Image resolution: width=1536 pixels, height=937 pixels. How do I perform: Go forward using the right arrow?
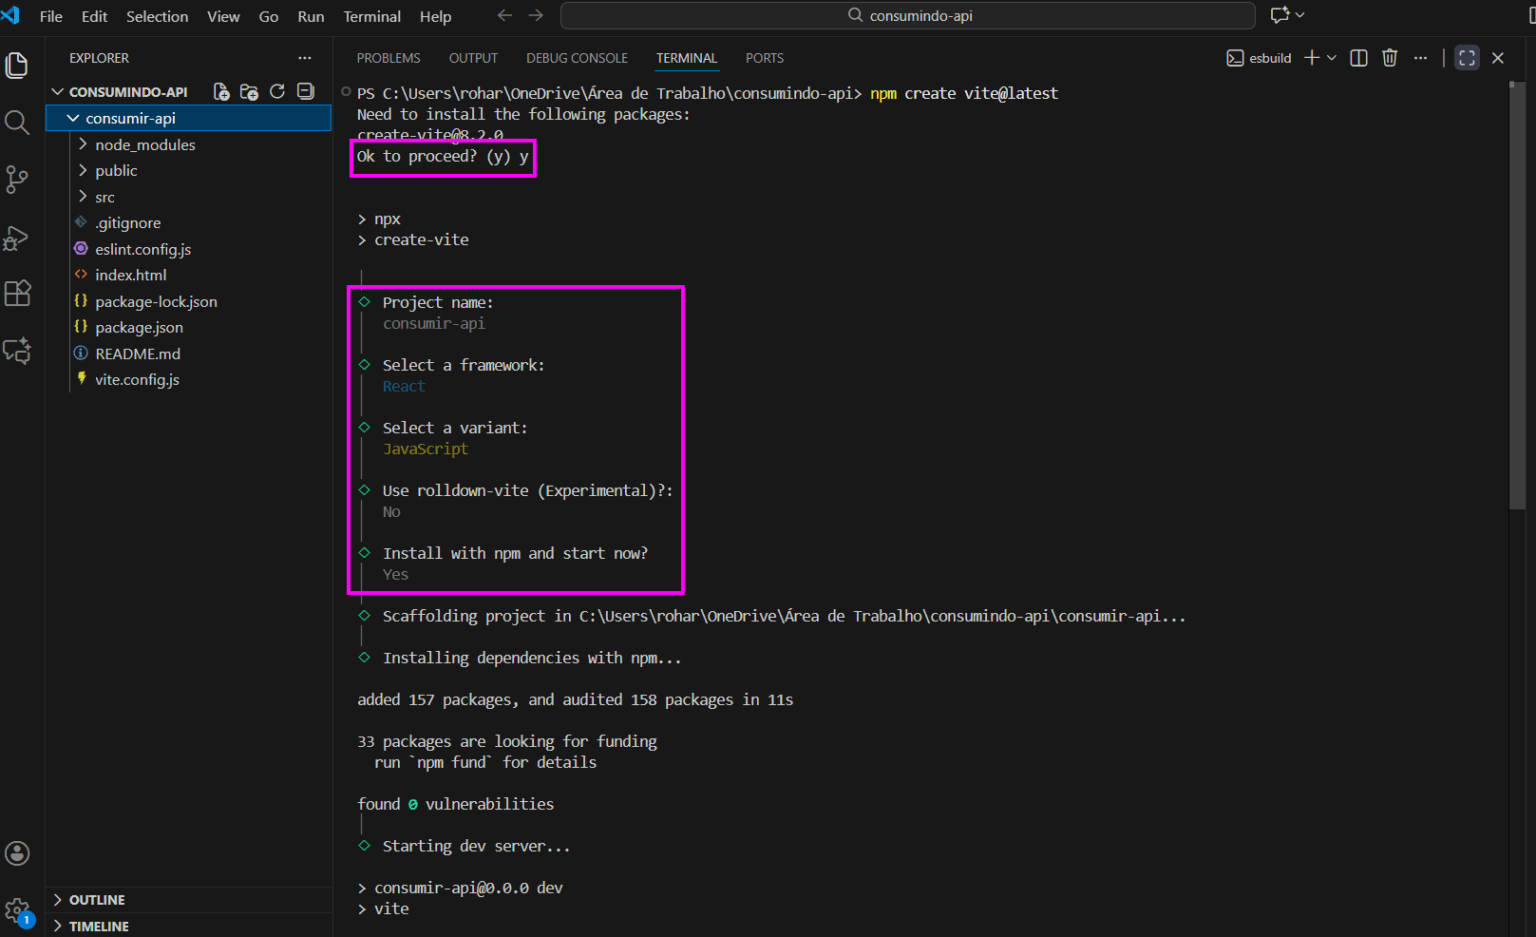click(x=536, y=16)
